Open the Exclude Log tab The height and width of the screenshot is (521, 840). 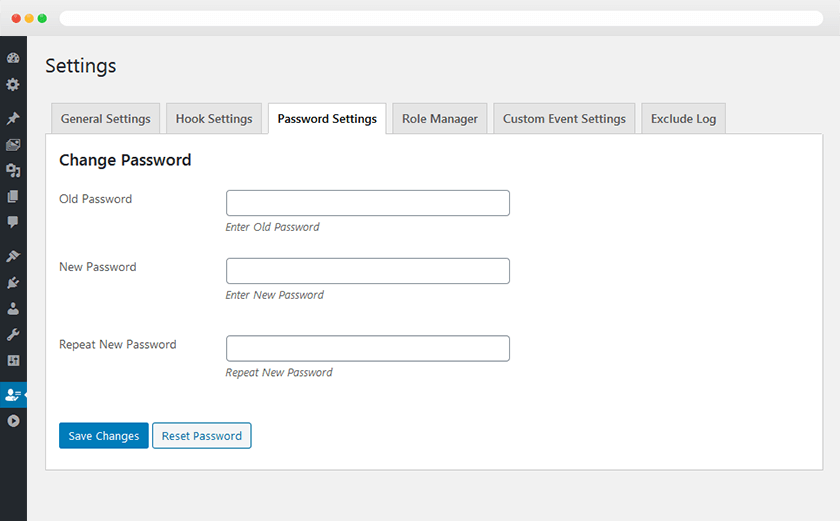coord(683,119)
